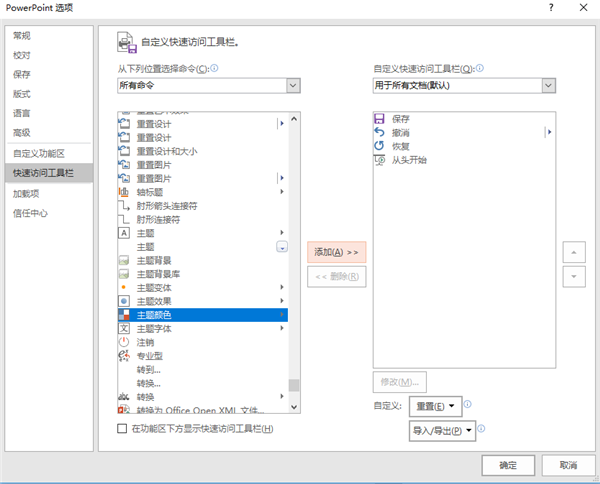Expand submenu arrow of 主题字体
600x484 pixels.
pyautogui.click(x=282, y=328)
